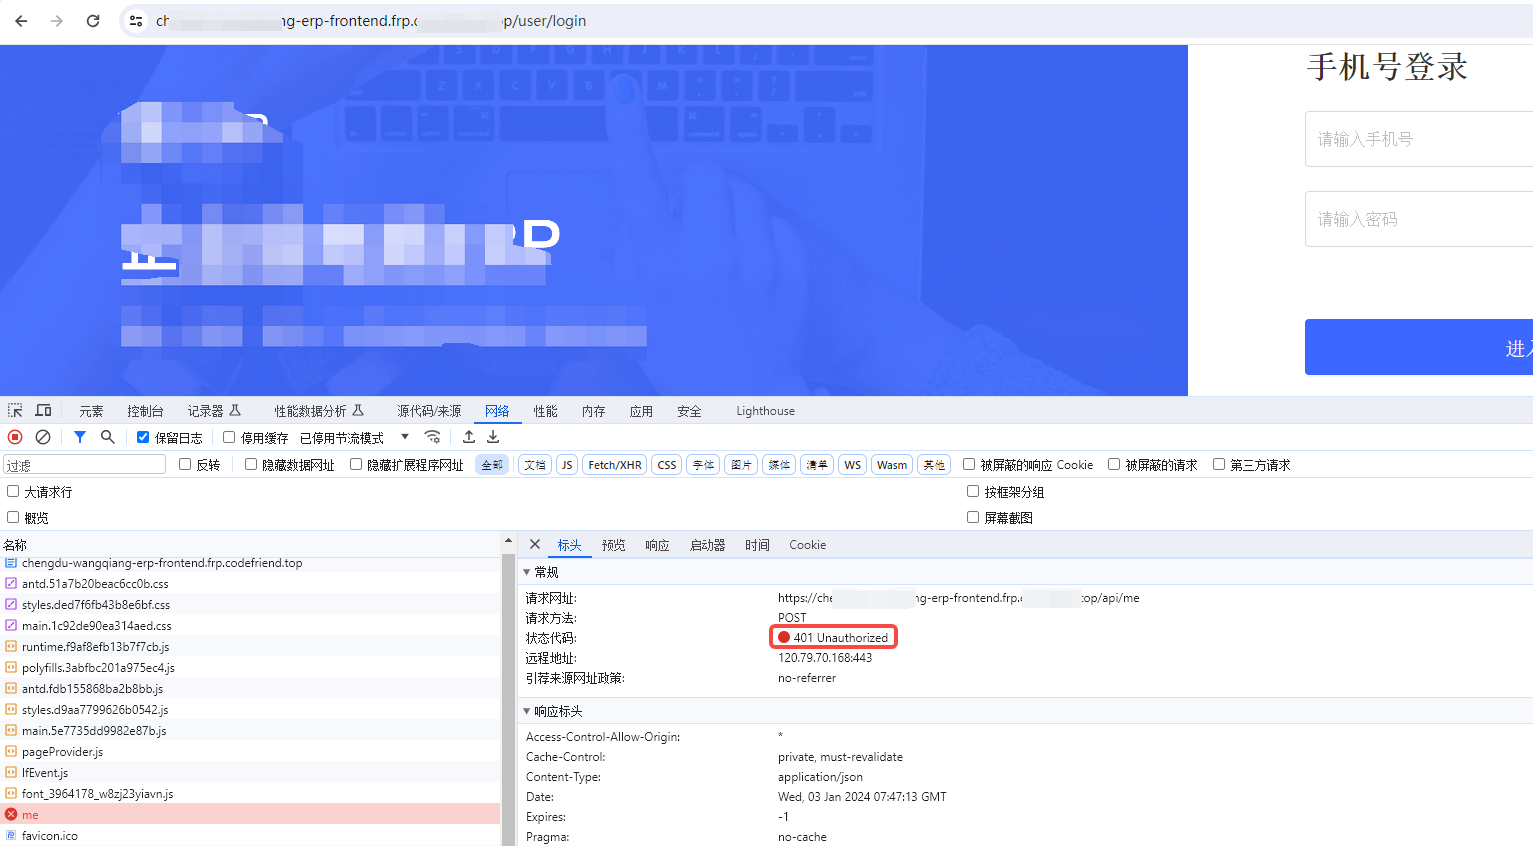Open network conditions via the Wi-Fi icon
Screen dimensions: 1533x846
pyautogui.click(x=432, y=437)
